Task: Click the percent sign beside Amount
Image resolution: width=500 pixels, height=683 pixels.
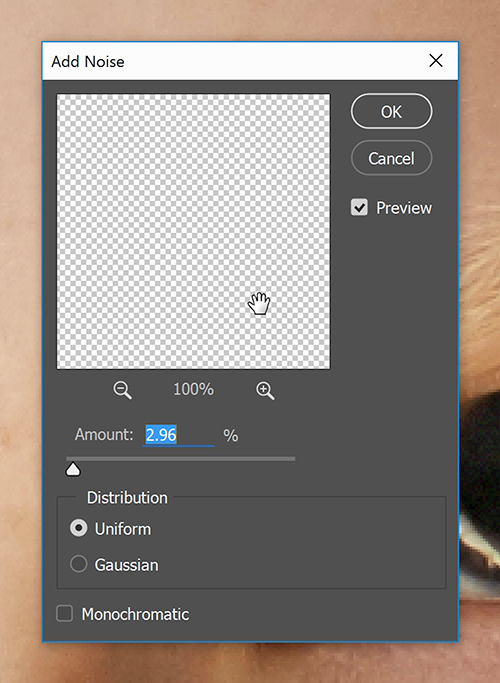Action: click(231, 436)
